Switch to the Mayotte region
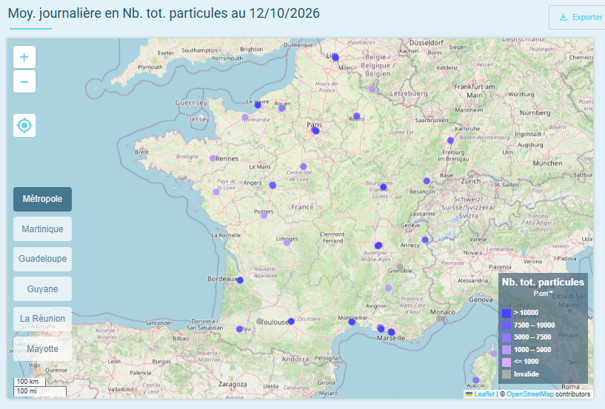The width and height of the screenshot is (605, 409). 42,349
